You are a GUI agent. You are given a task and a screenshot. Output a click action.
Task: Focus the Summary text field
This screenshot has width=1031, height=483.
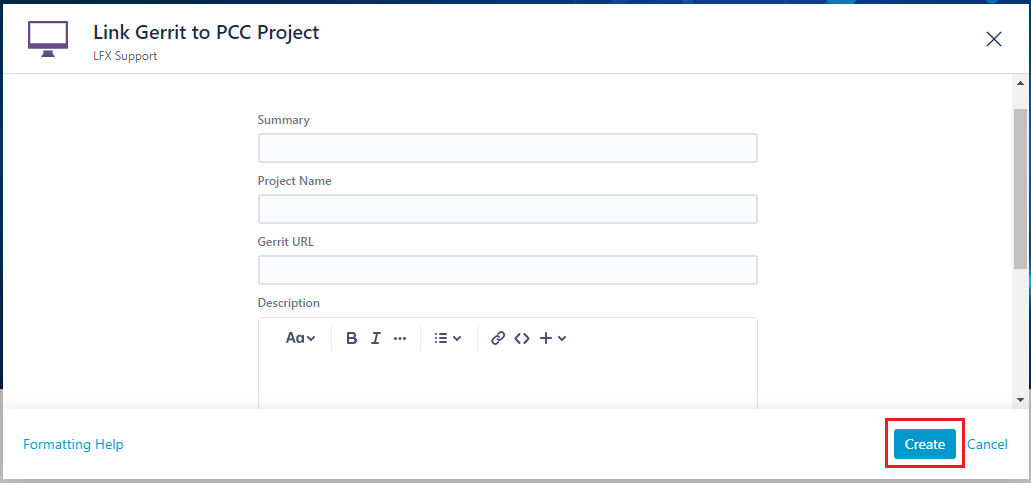pos(507,148)
